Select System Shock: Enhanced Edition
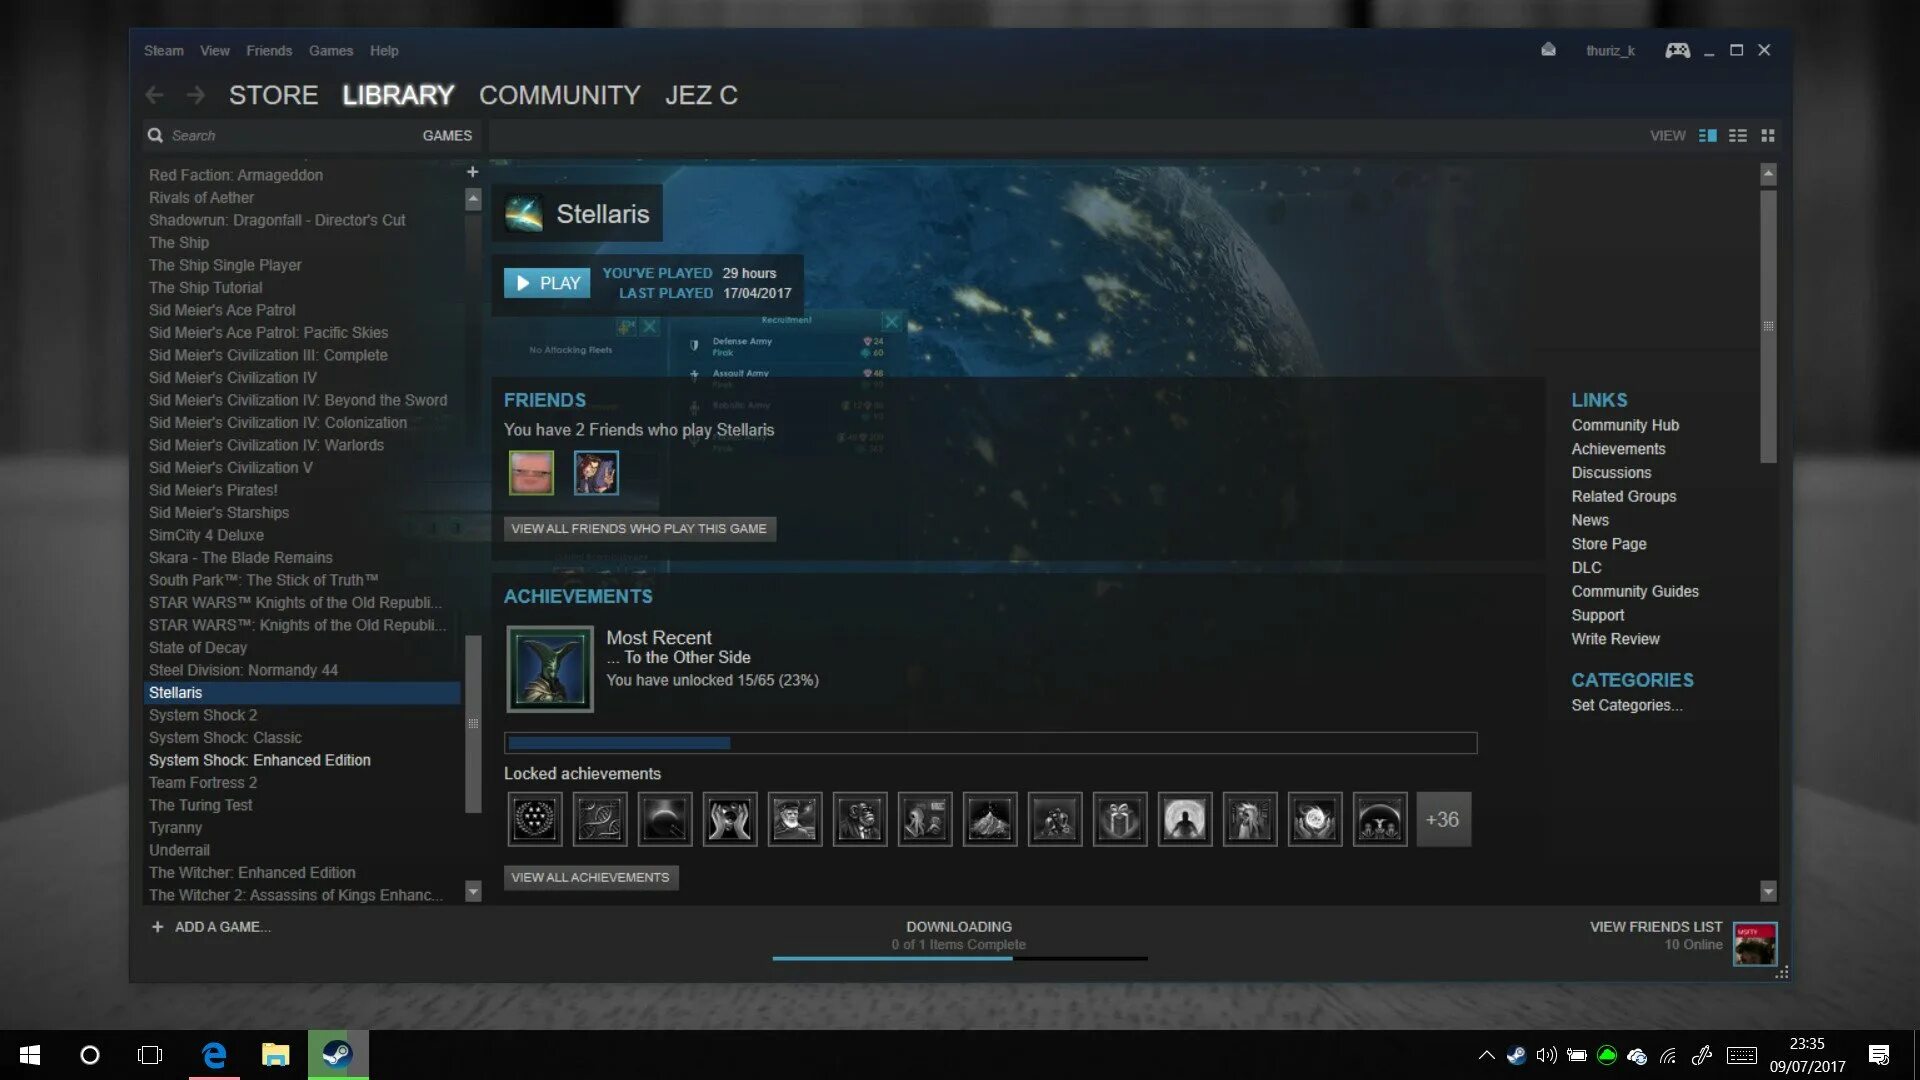This screenshot has height=1080, width=1920. (302, 760)
